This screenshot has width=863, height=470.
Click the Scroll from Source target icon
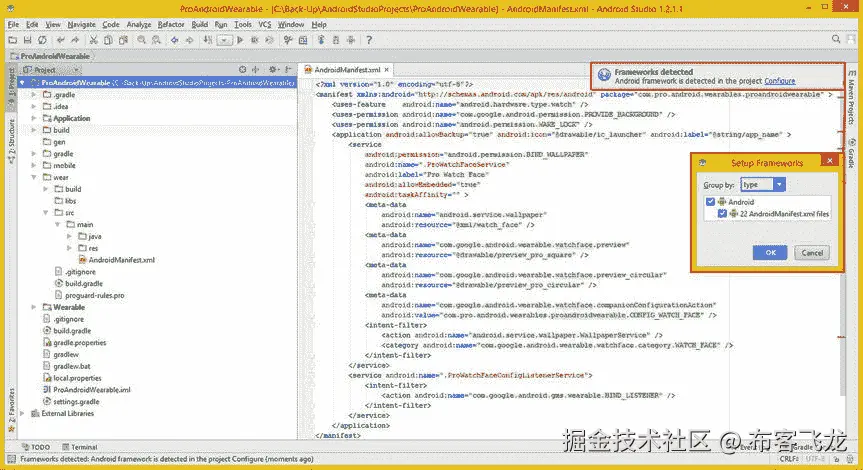coord(242,70)
